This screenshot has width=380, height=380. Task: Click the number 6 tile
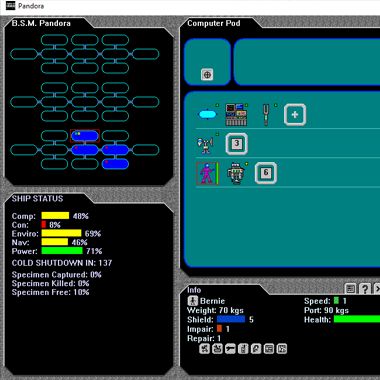coord(266,173)
